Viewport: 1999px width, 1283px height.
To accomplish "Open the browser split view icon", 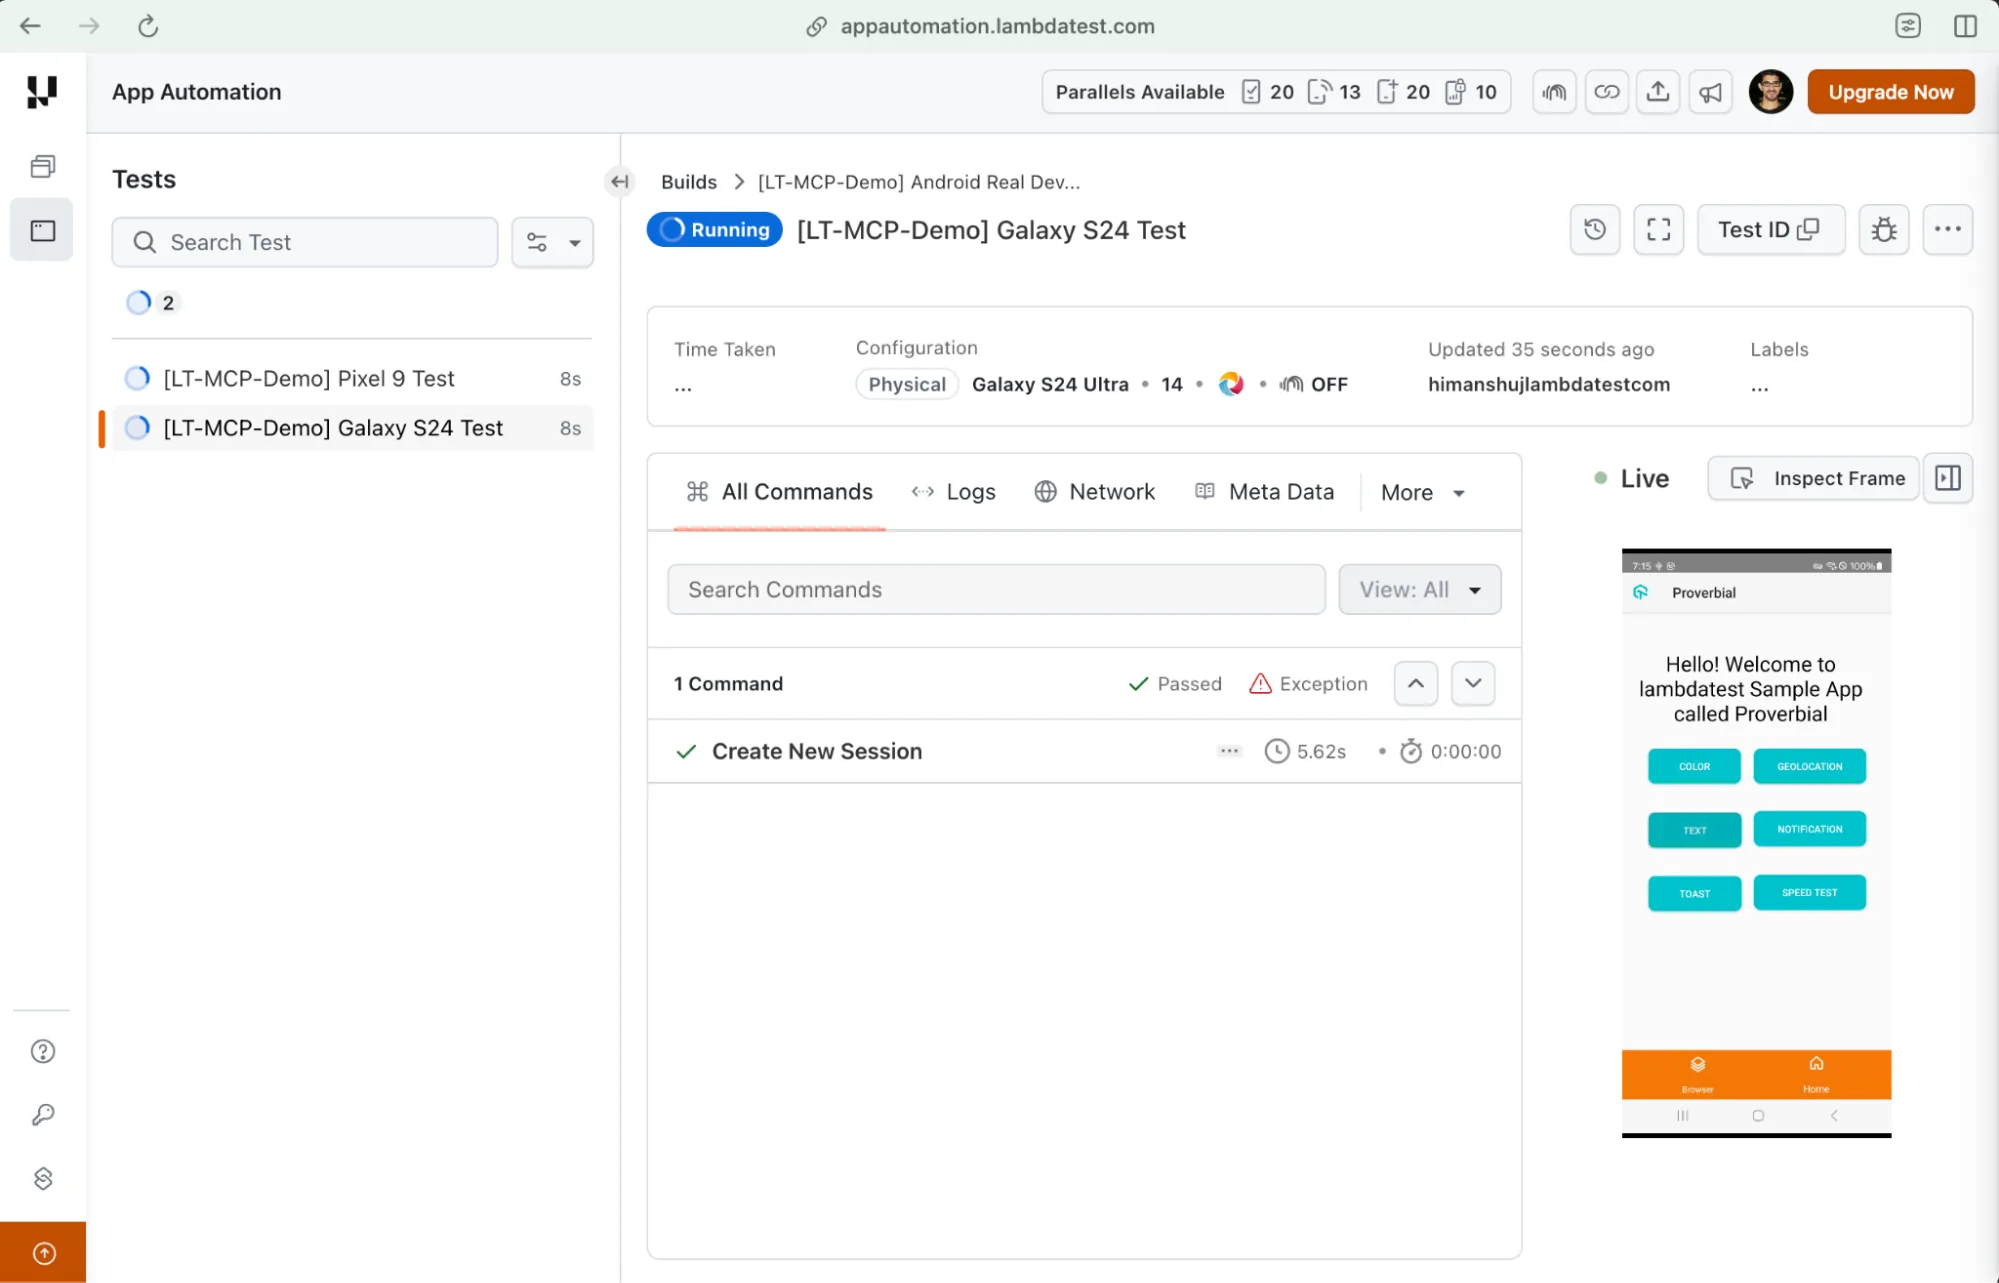I will click(1965, 26).
